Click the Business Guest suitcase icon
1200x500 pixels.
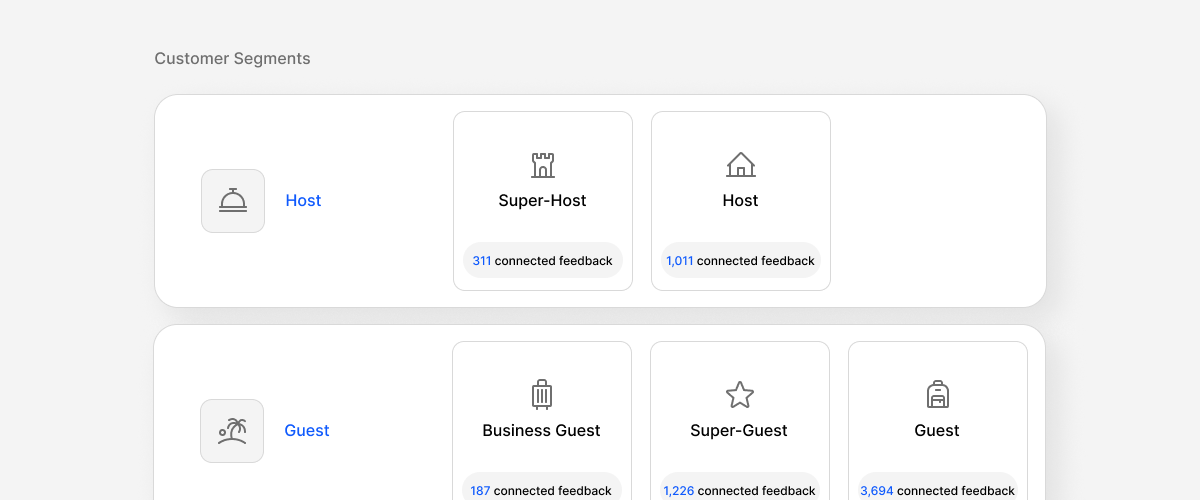(541, 395)
